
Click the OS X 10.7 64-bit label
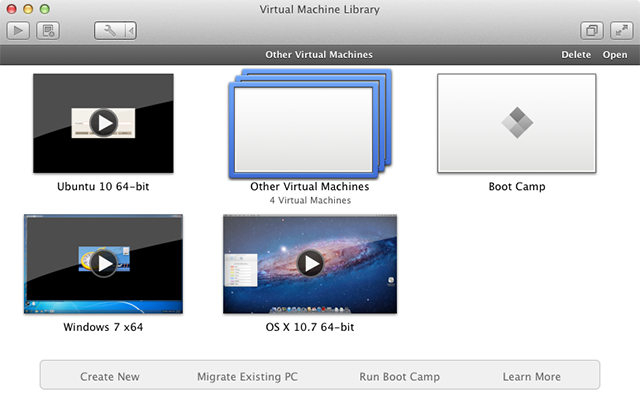tap(310, 327)
